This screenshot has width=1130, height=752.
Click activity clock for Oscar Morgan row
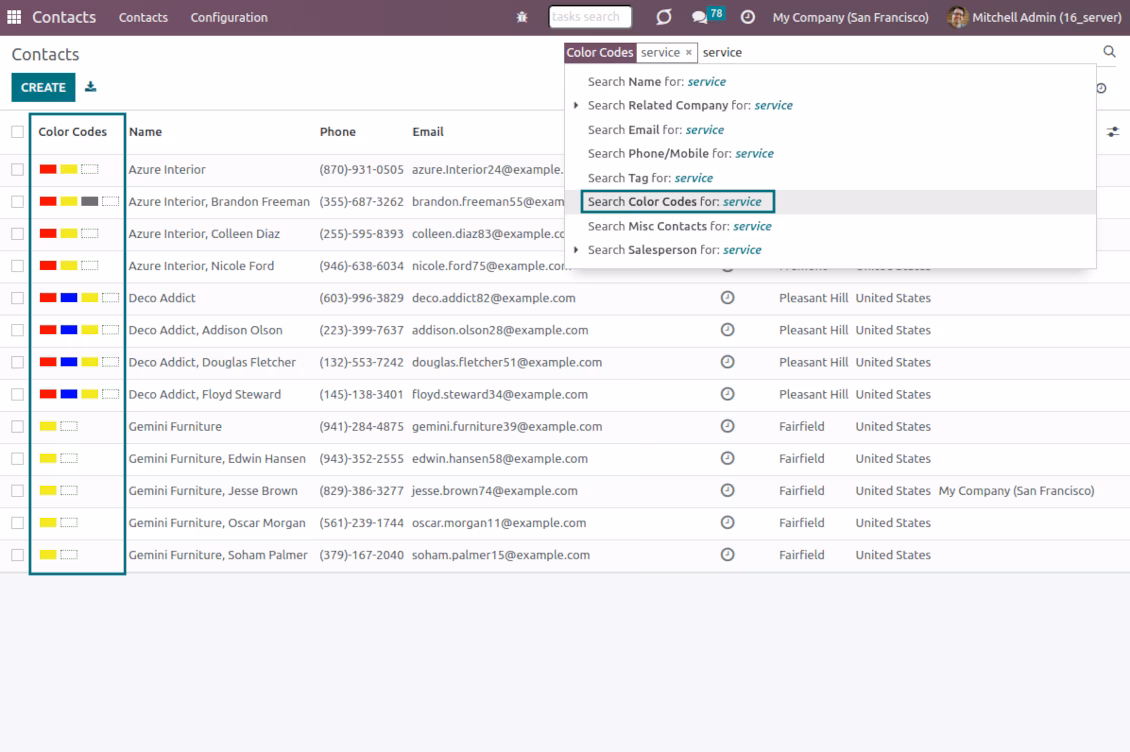click(727, 523)
